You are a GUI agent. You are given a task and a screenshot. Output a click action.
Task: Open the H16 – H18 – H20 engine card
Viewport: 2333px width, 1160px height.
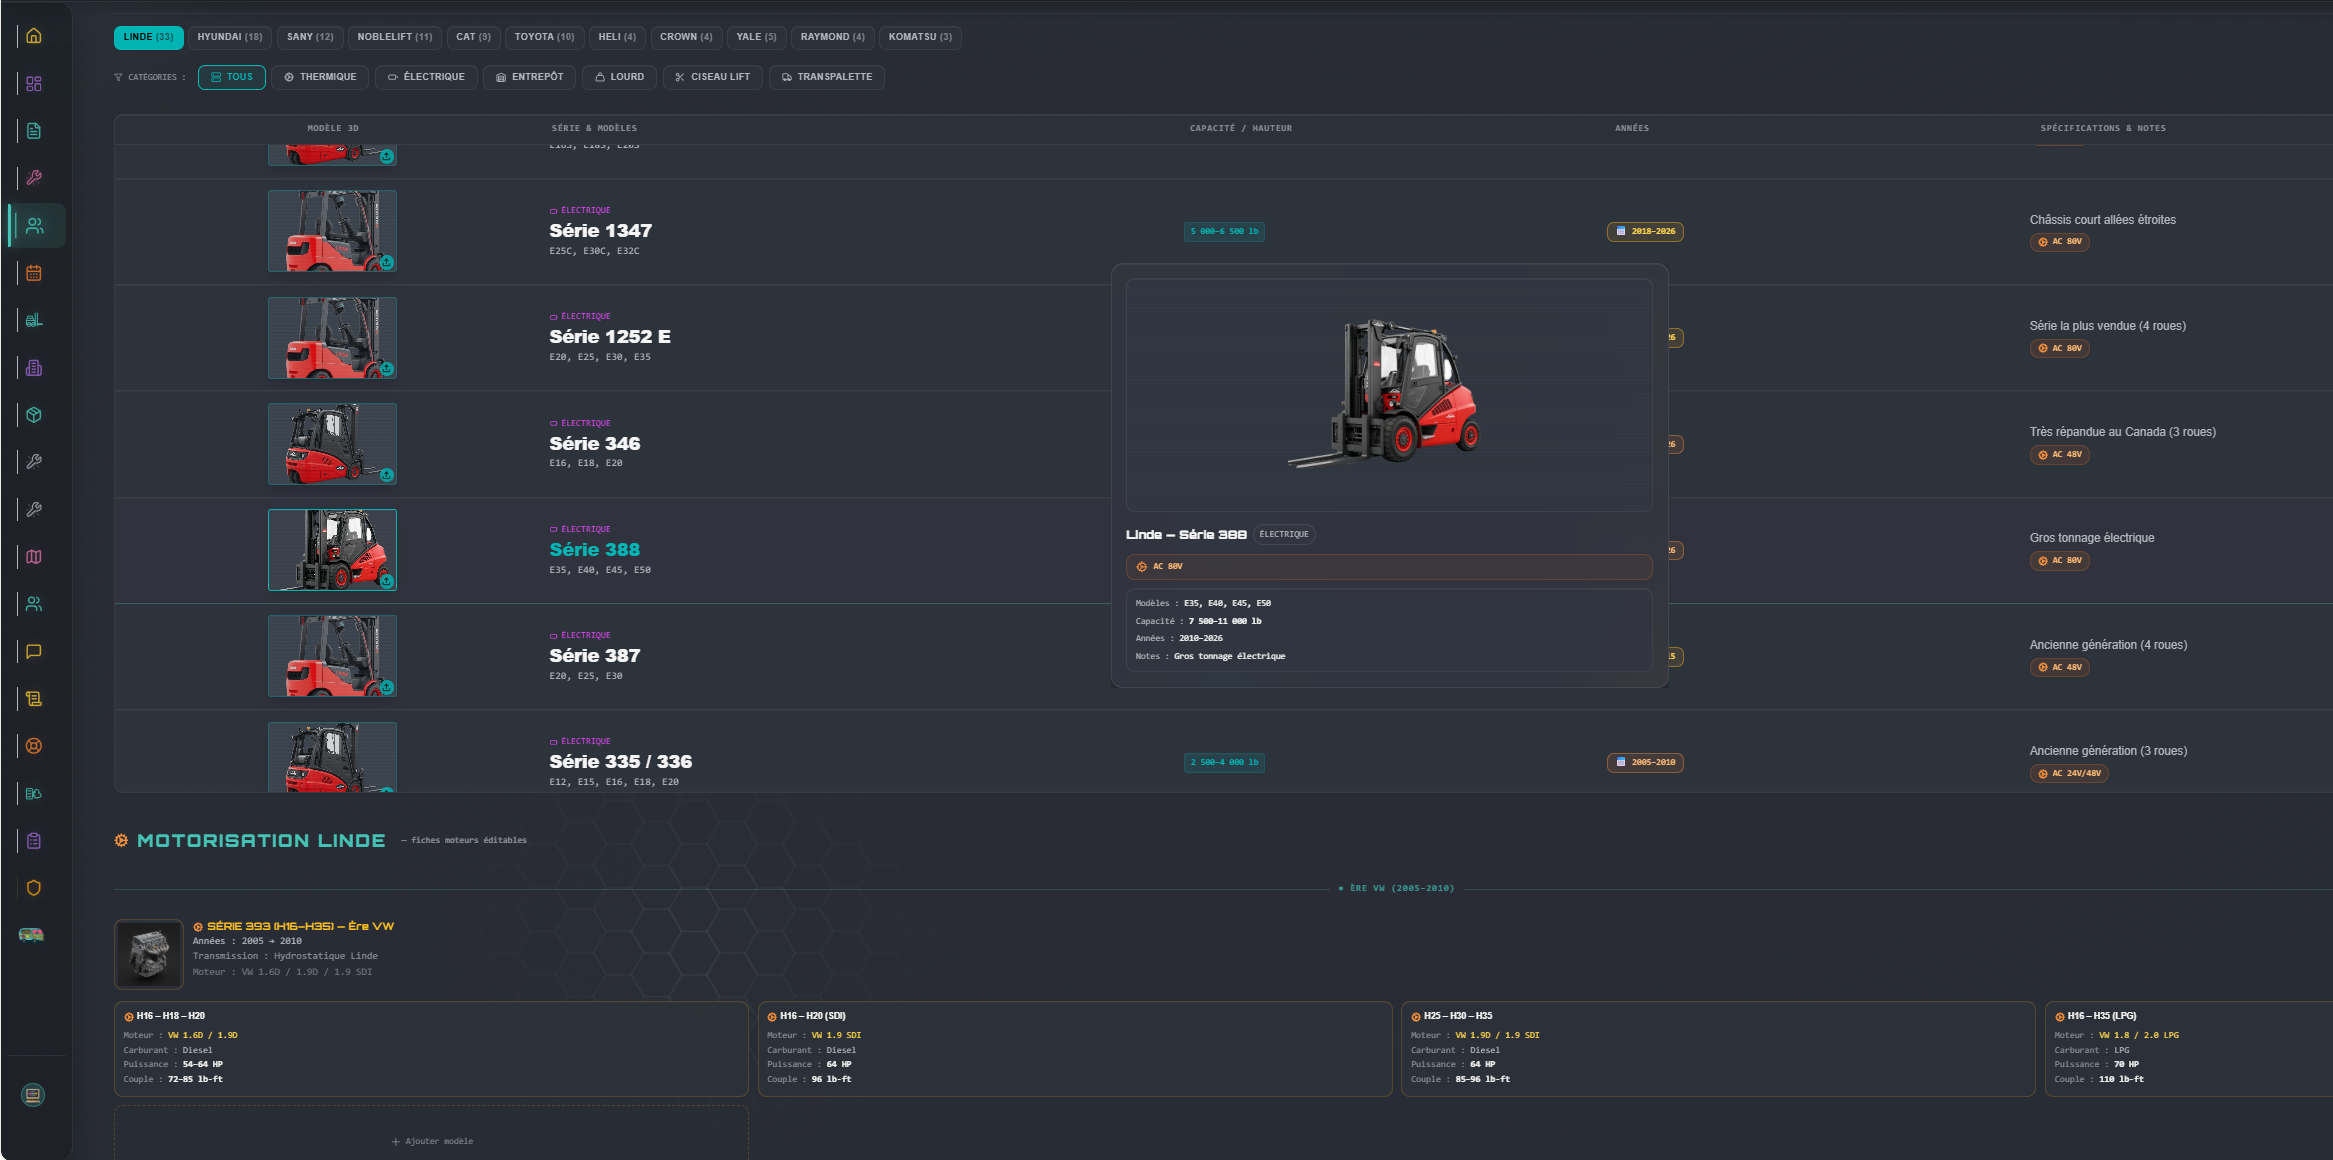(x=431, y=1049)
